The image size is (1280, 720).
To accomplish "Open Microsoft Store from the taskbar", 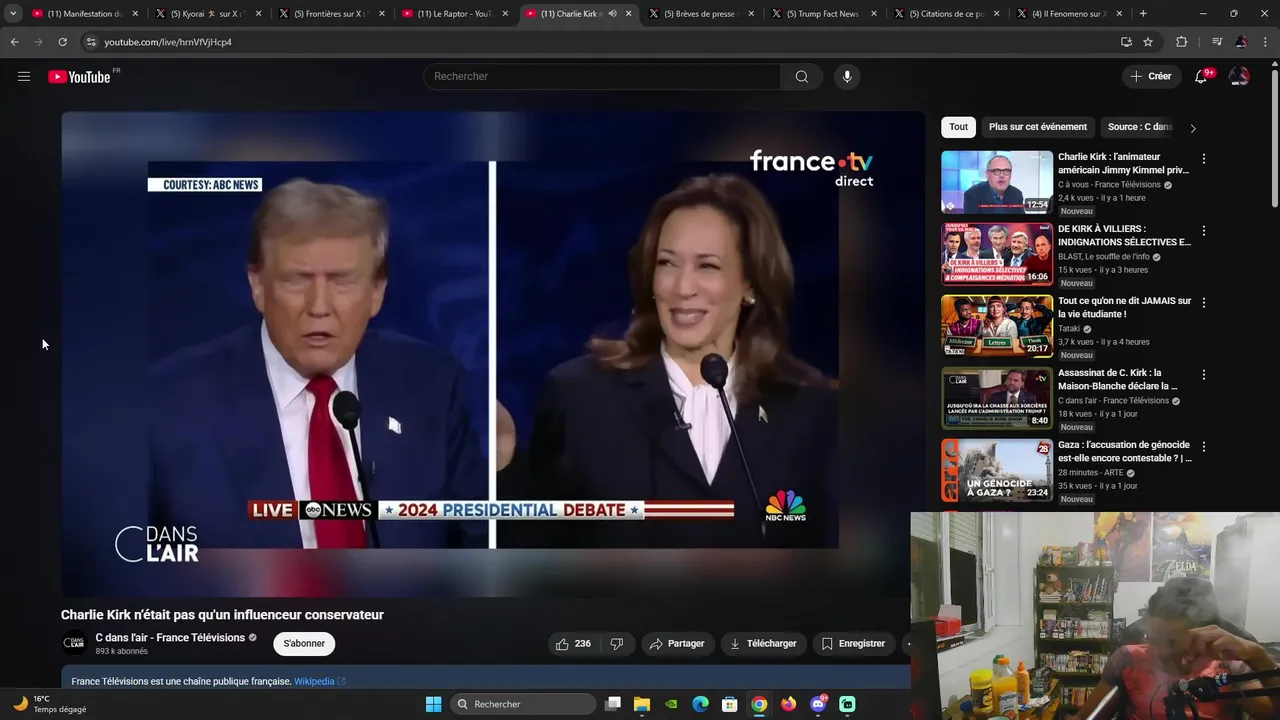I will (730, 704).
